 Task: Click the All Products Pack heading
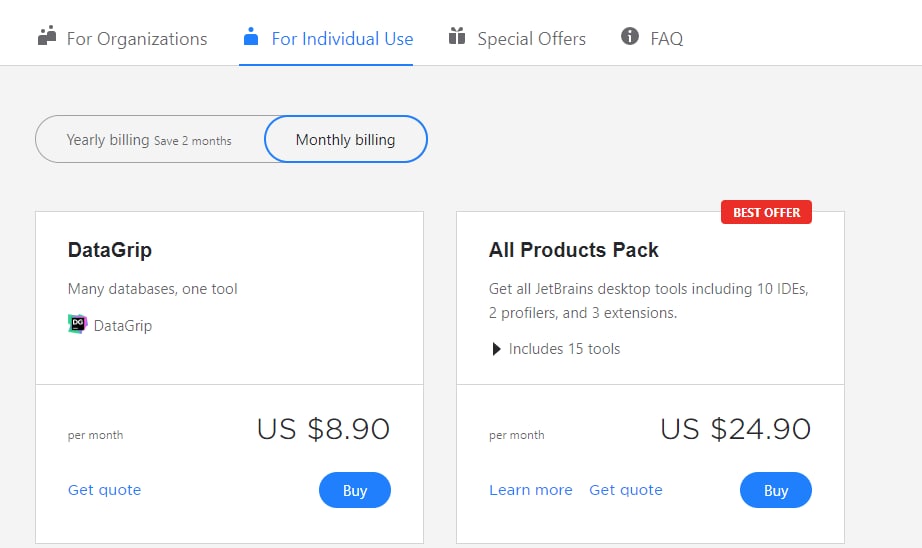(x=573, y=250)
